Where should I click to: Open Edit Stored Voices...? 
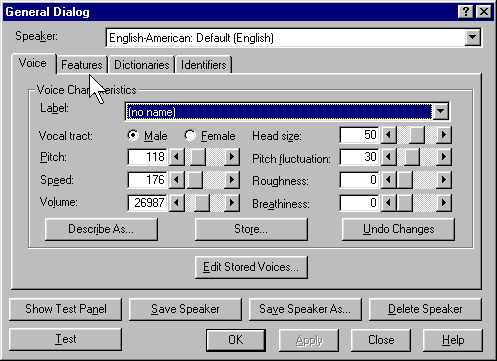click(x=251, y=267)
